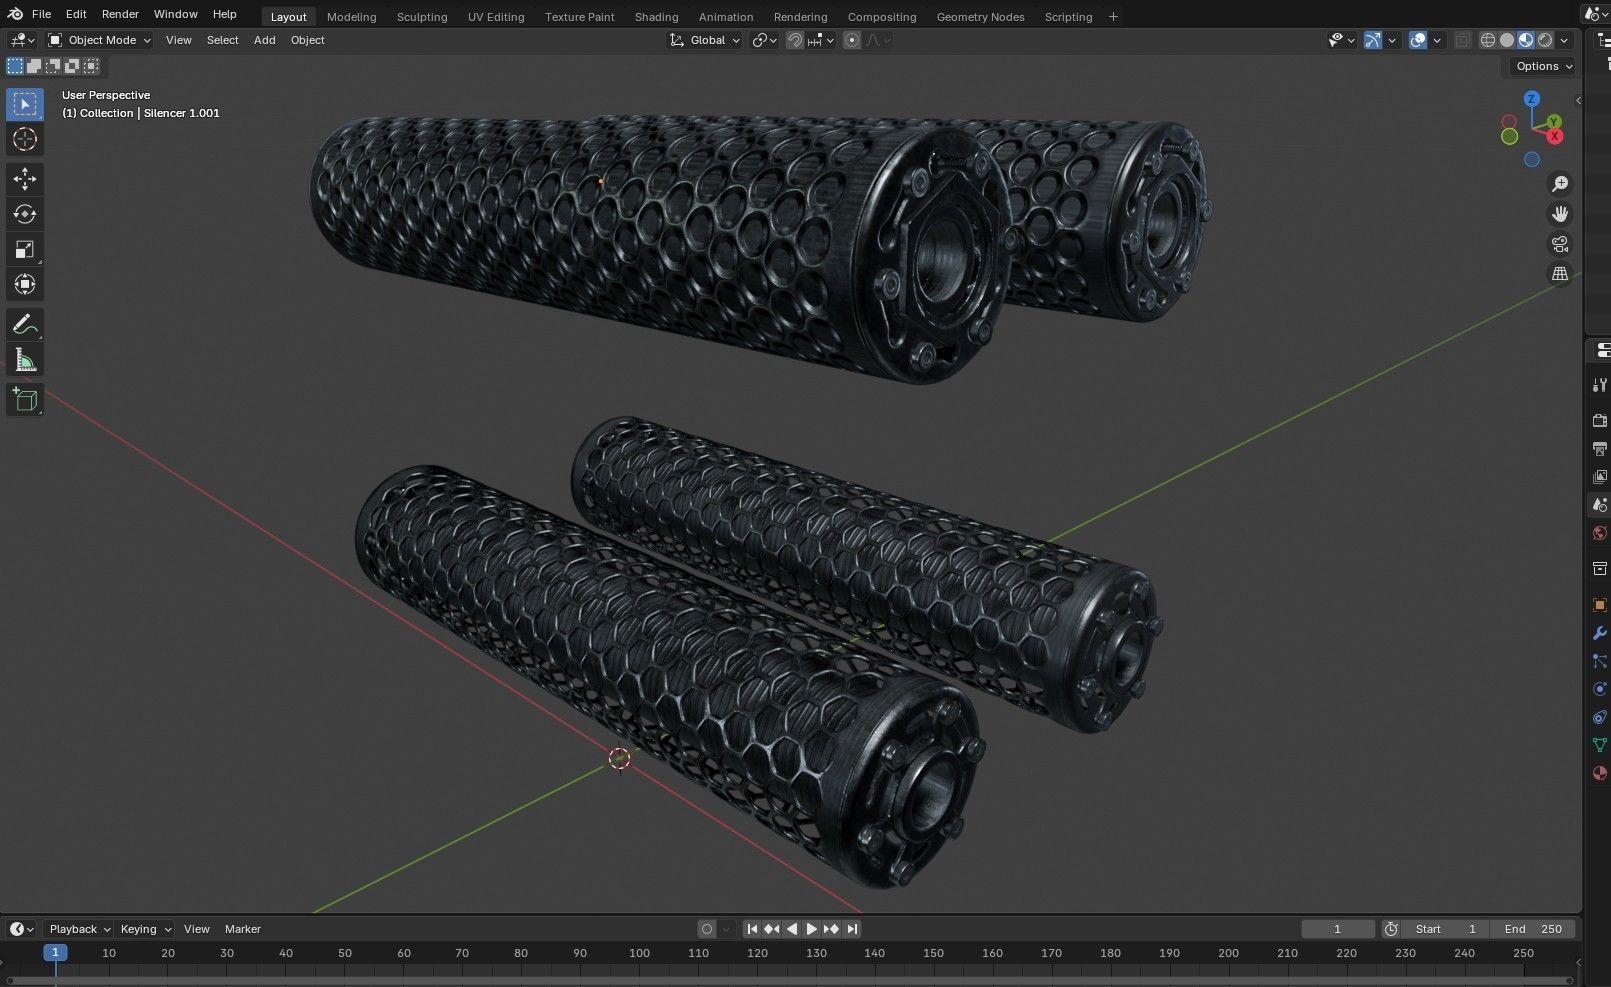This screenshot has height=987, width=1611.
Task: Enable Intersect selection mode
Action: click(91, 66)
